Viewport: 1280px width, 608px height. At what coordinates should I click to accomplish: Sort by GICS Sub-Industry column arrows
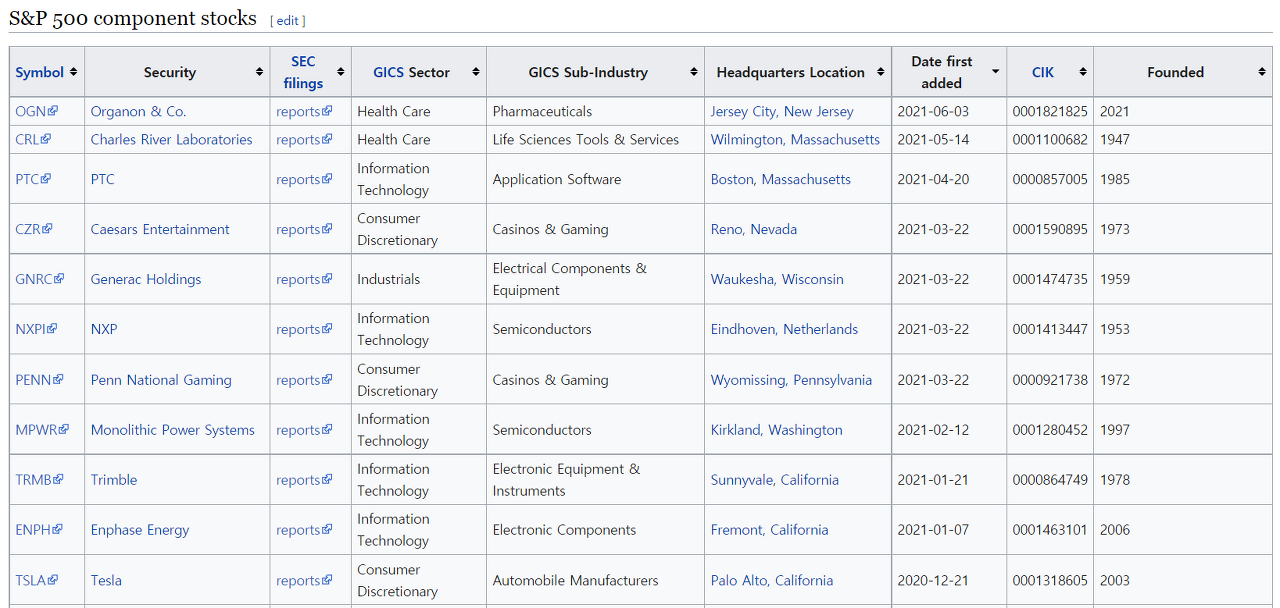click(x=694, y=72)
